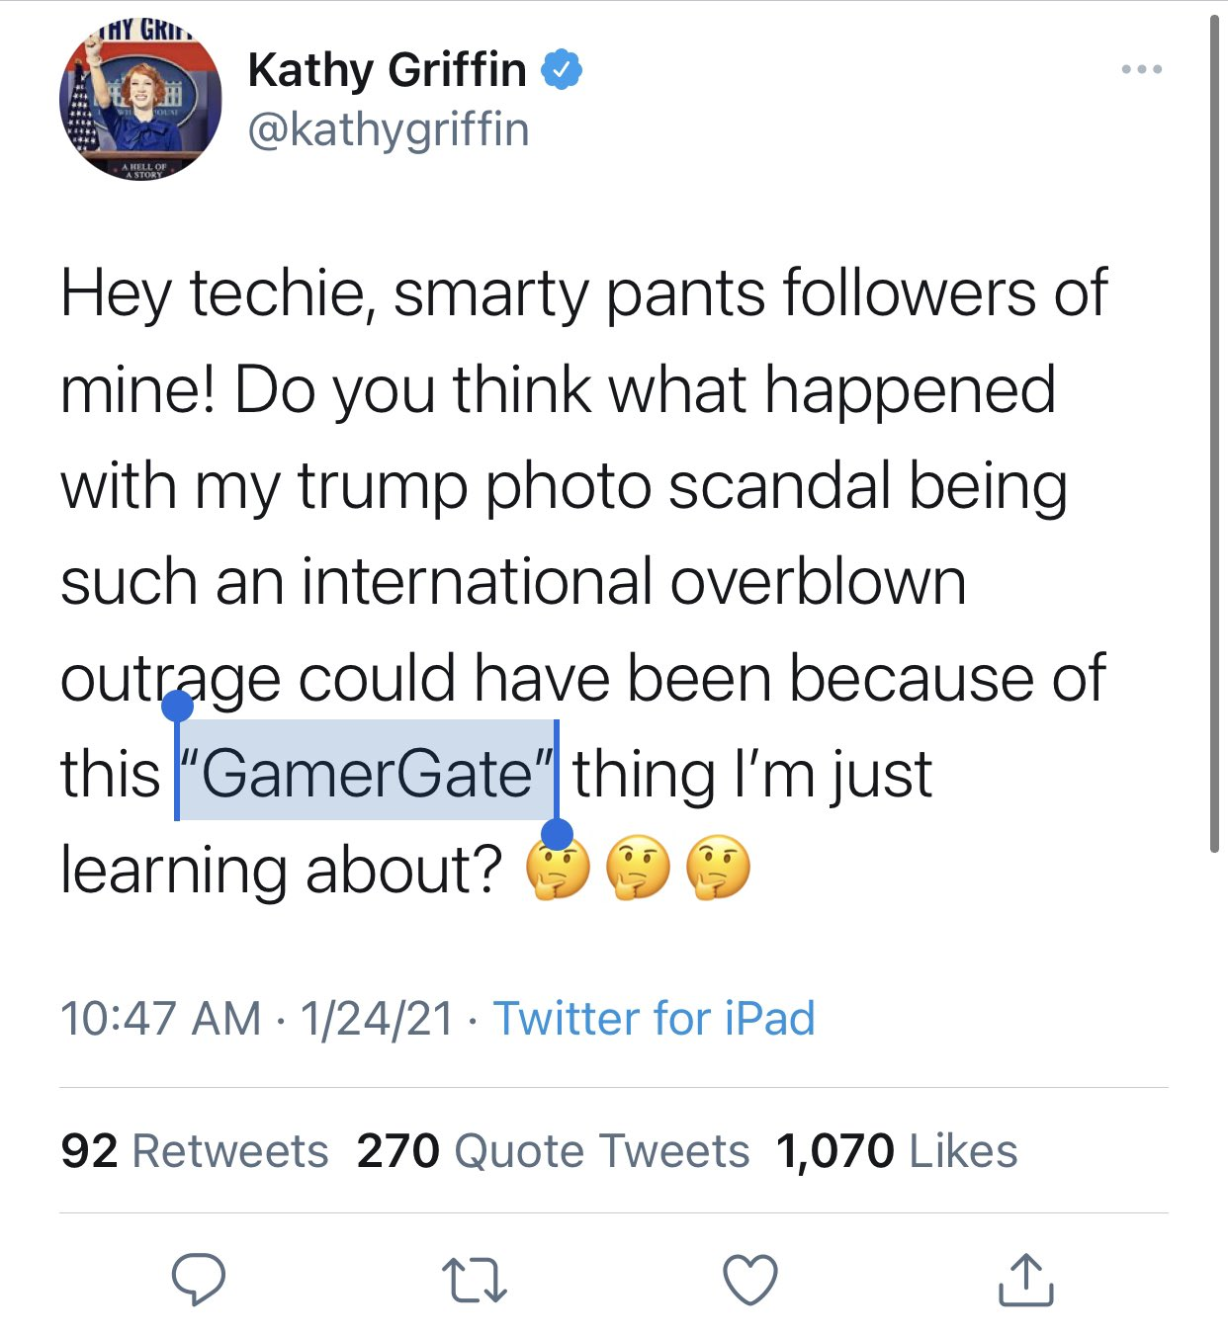Tap the Kathy Griffin display name
The height and width of the screenshot is (1334, 1228).
coord(386,70)
